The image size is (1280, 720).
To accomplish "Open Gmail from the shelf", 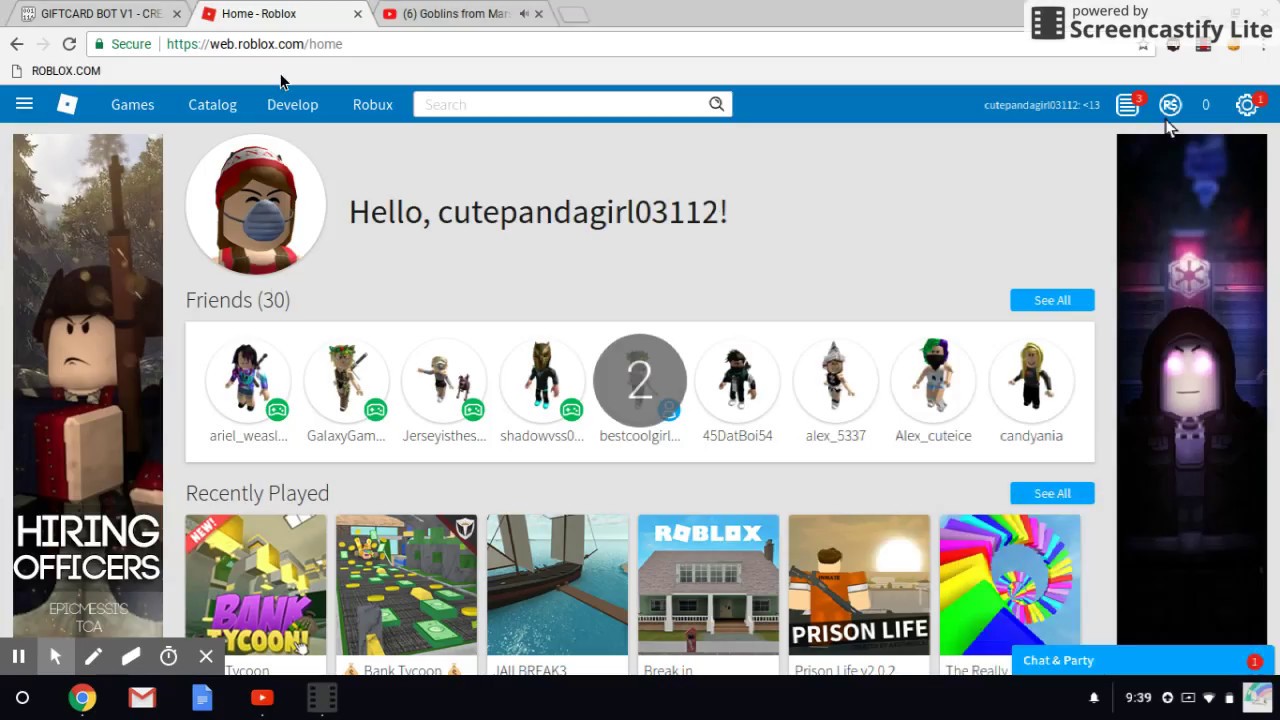I will [x=142, y=698].
